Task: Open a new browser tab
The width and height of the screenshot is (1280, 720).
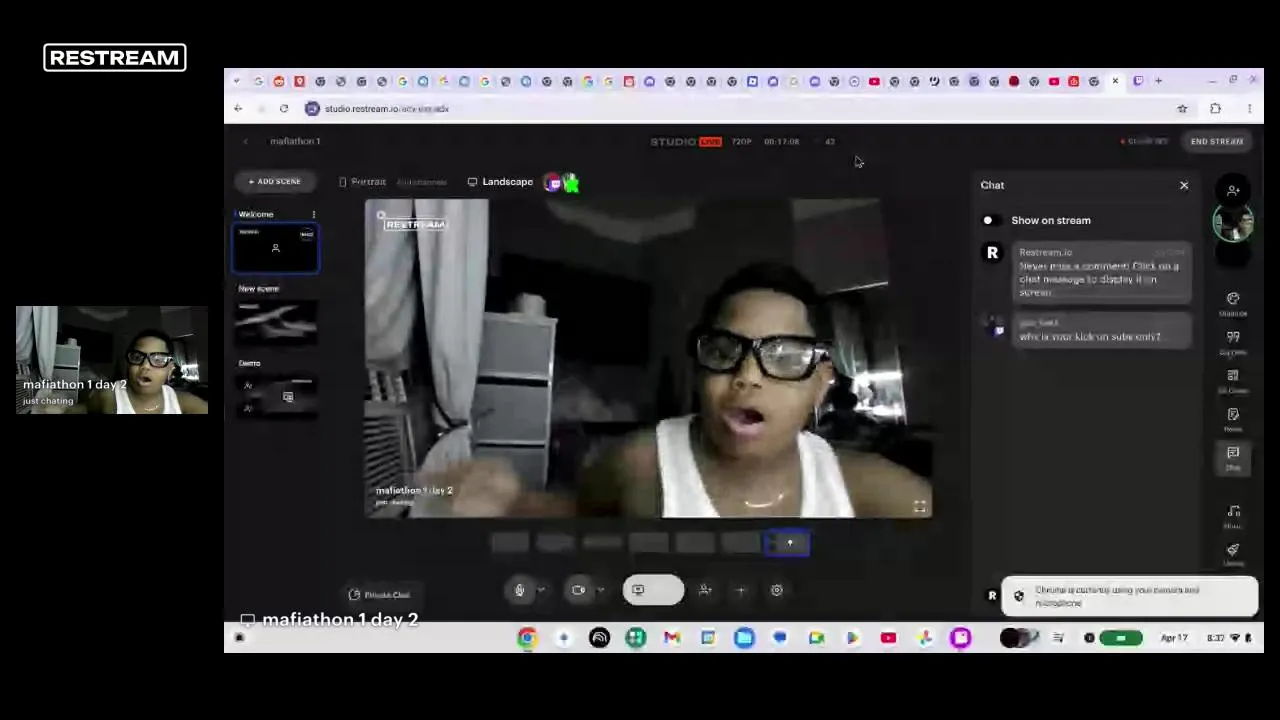Action: click(x=1159, y=81)
